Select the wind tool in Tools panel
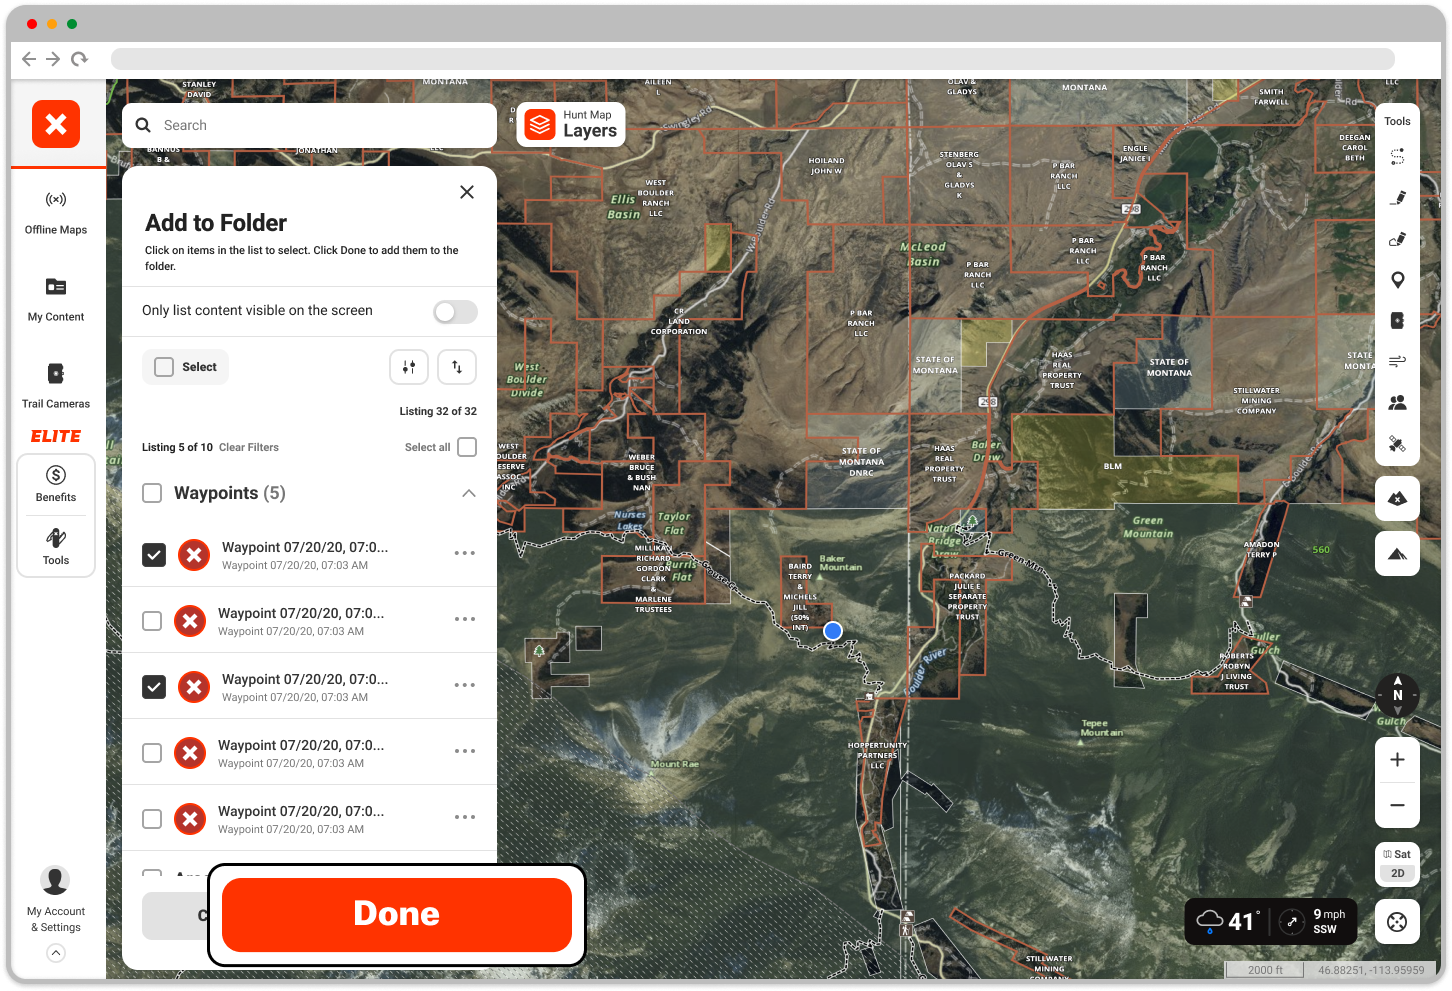This screenshot has height=991, width=1452. tap(1397, 361)
